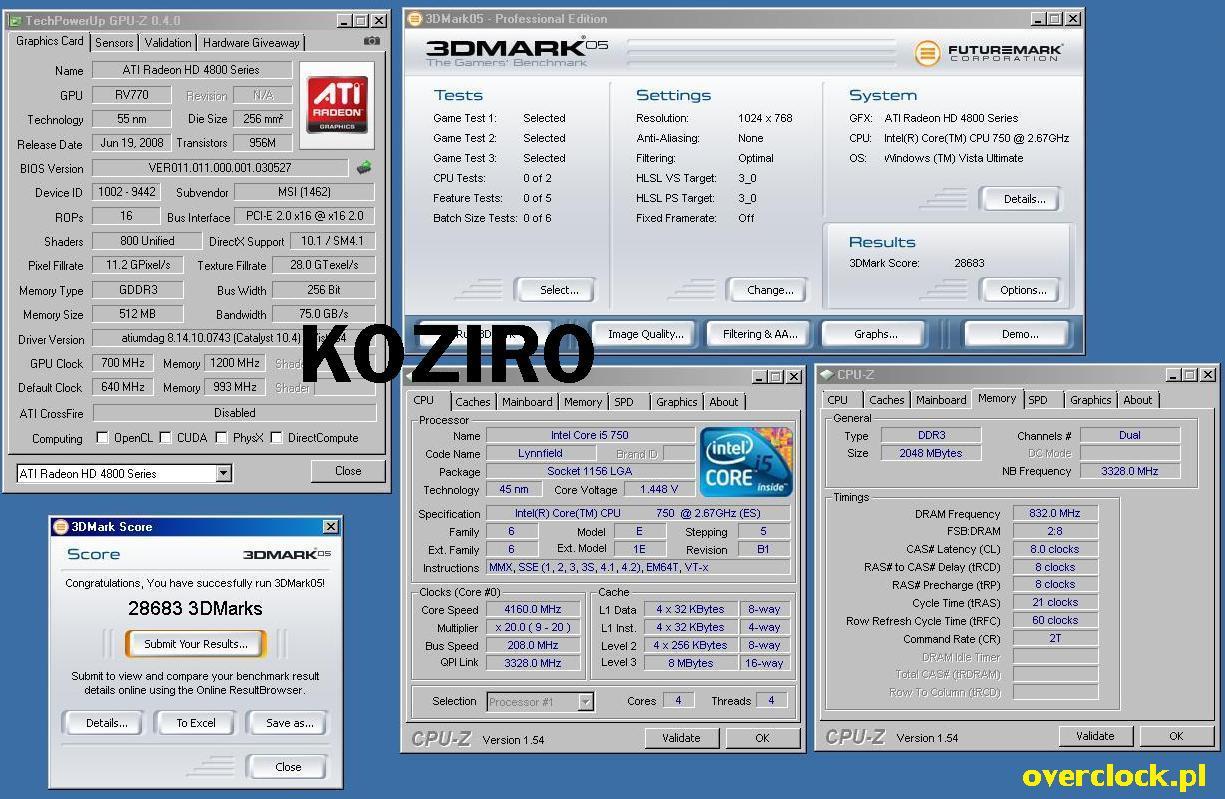Screen dimensions: 1225x799
Task: Open SPD tab in left CPU-Z window
Action: [624, 401]
